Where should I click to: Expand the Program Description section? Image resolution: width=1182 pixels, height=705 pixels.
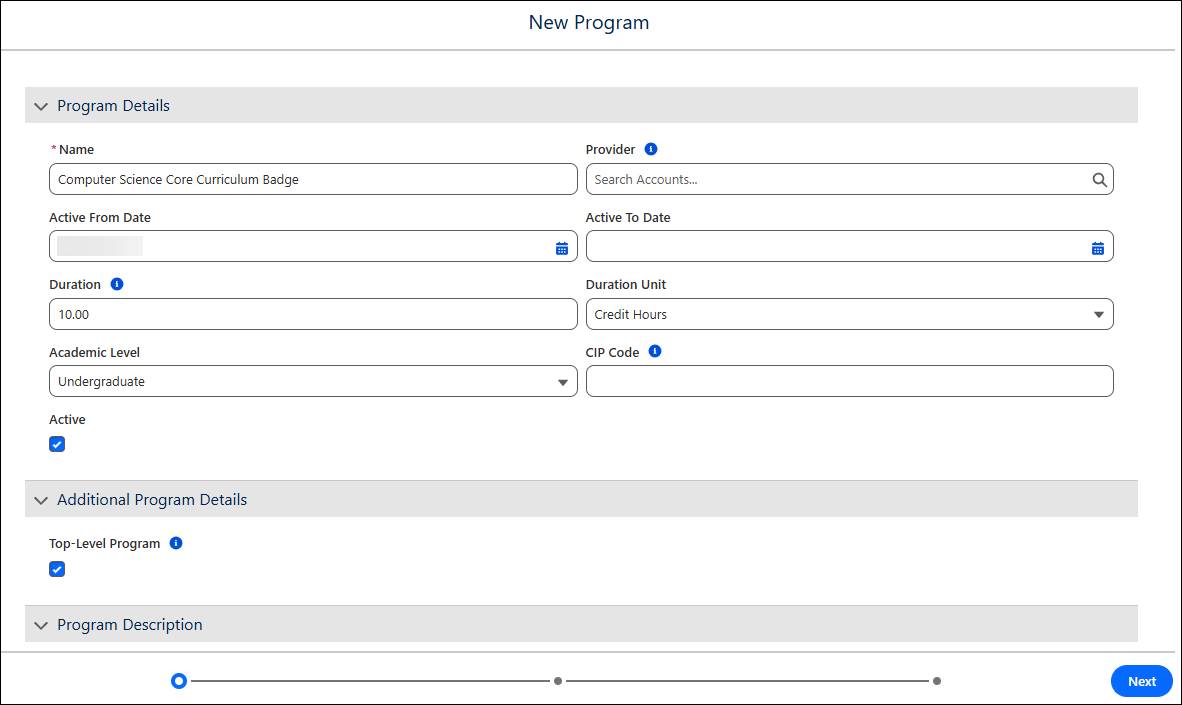pos(41,624)
